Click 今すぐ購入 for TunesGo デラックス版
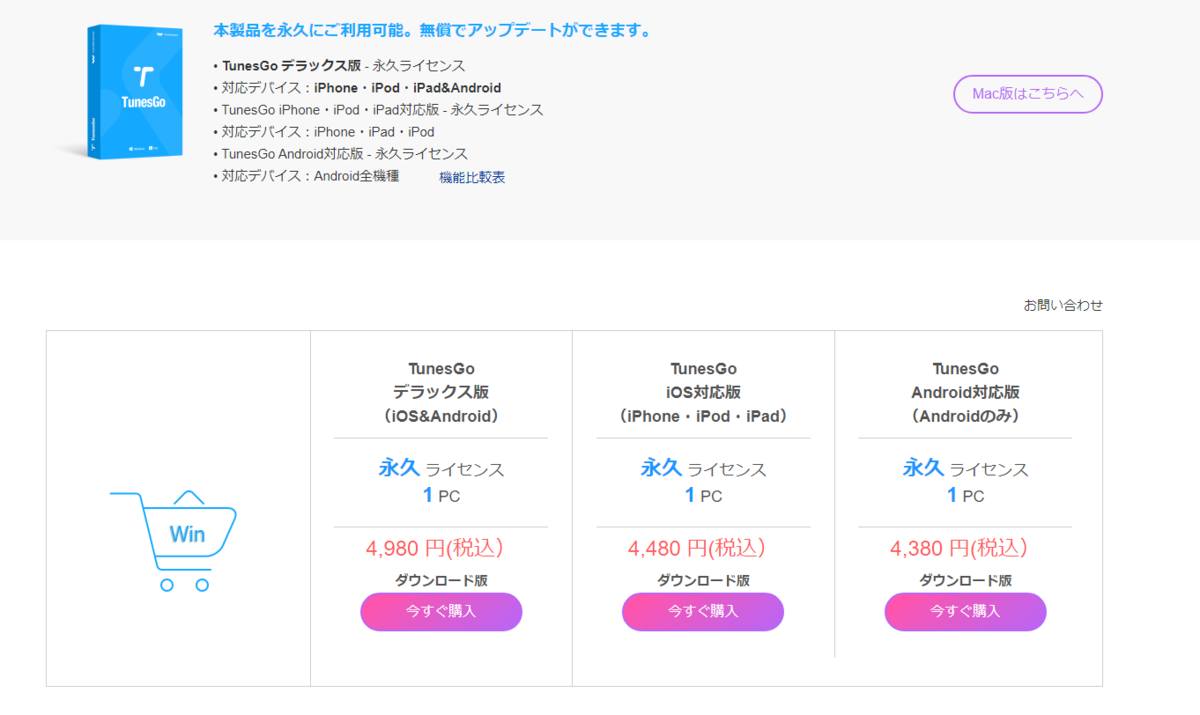The height and width of the screenshot is (715, 1200). pyautogui.click(x=440, y=611)
